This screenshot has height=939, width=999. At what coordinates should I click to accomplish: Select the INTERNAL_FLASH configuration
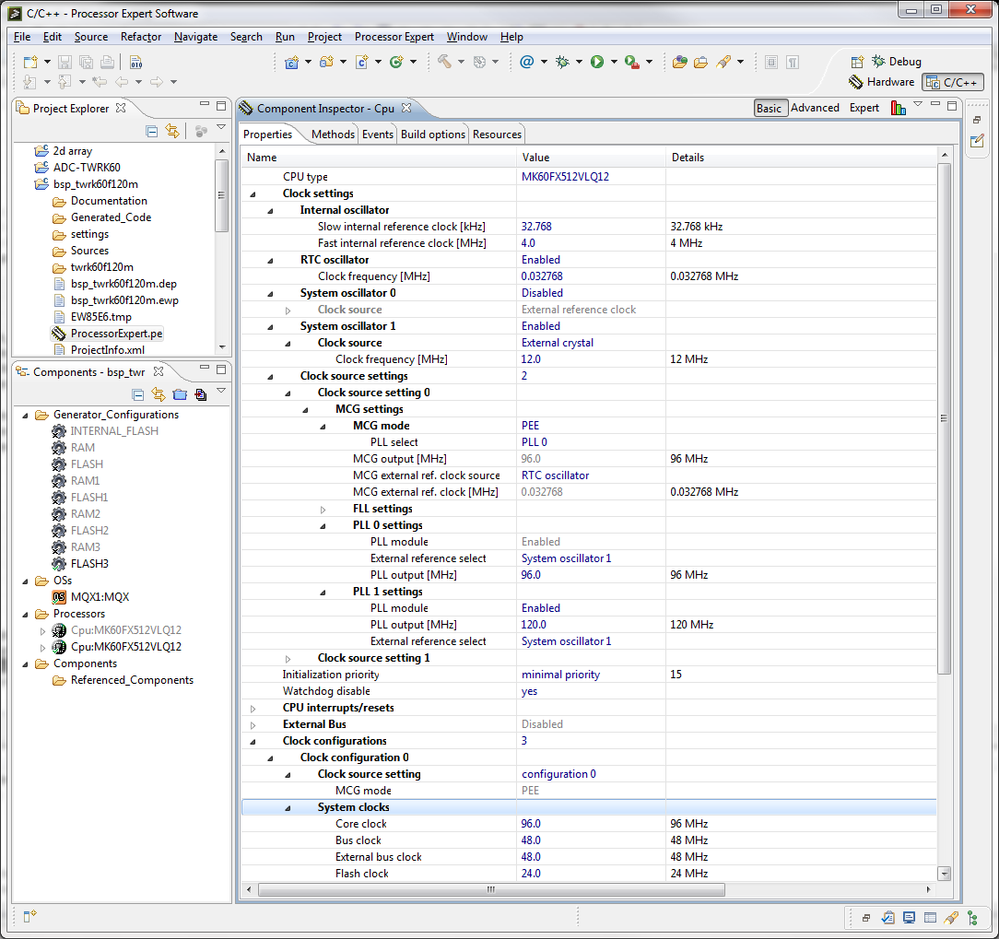click(114, 431)
